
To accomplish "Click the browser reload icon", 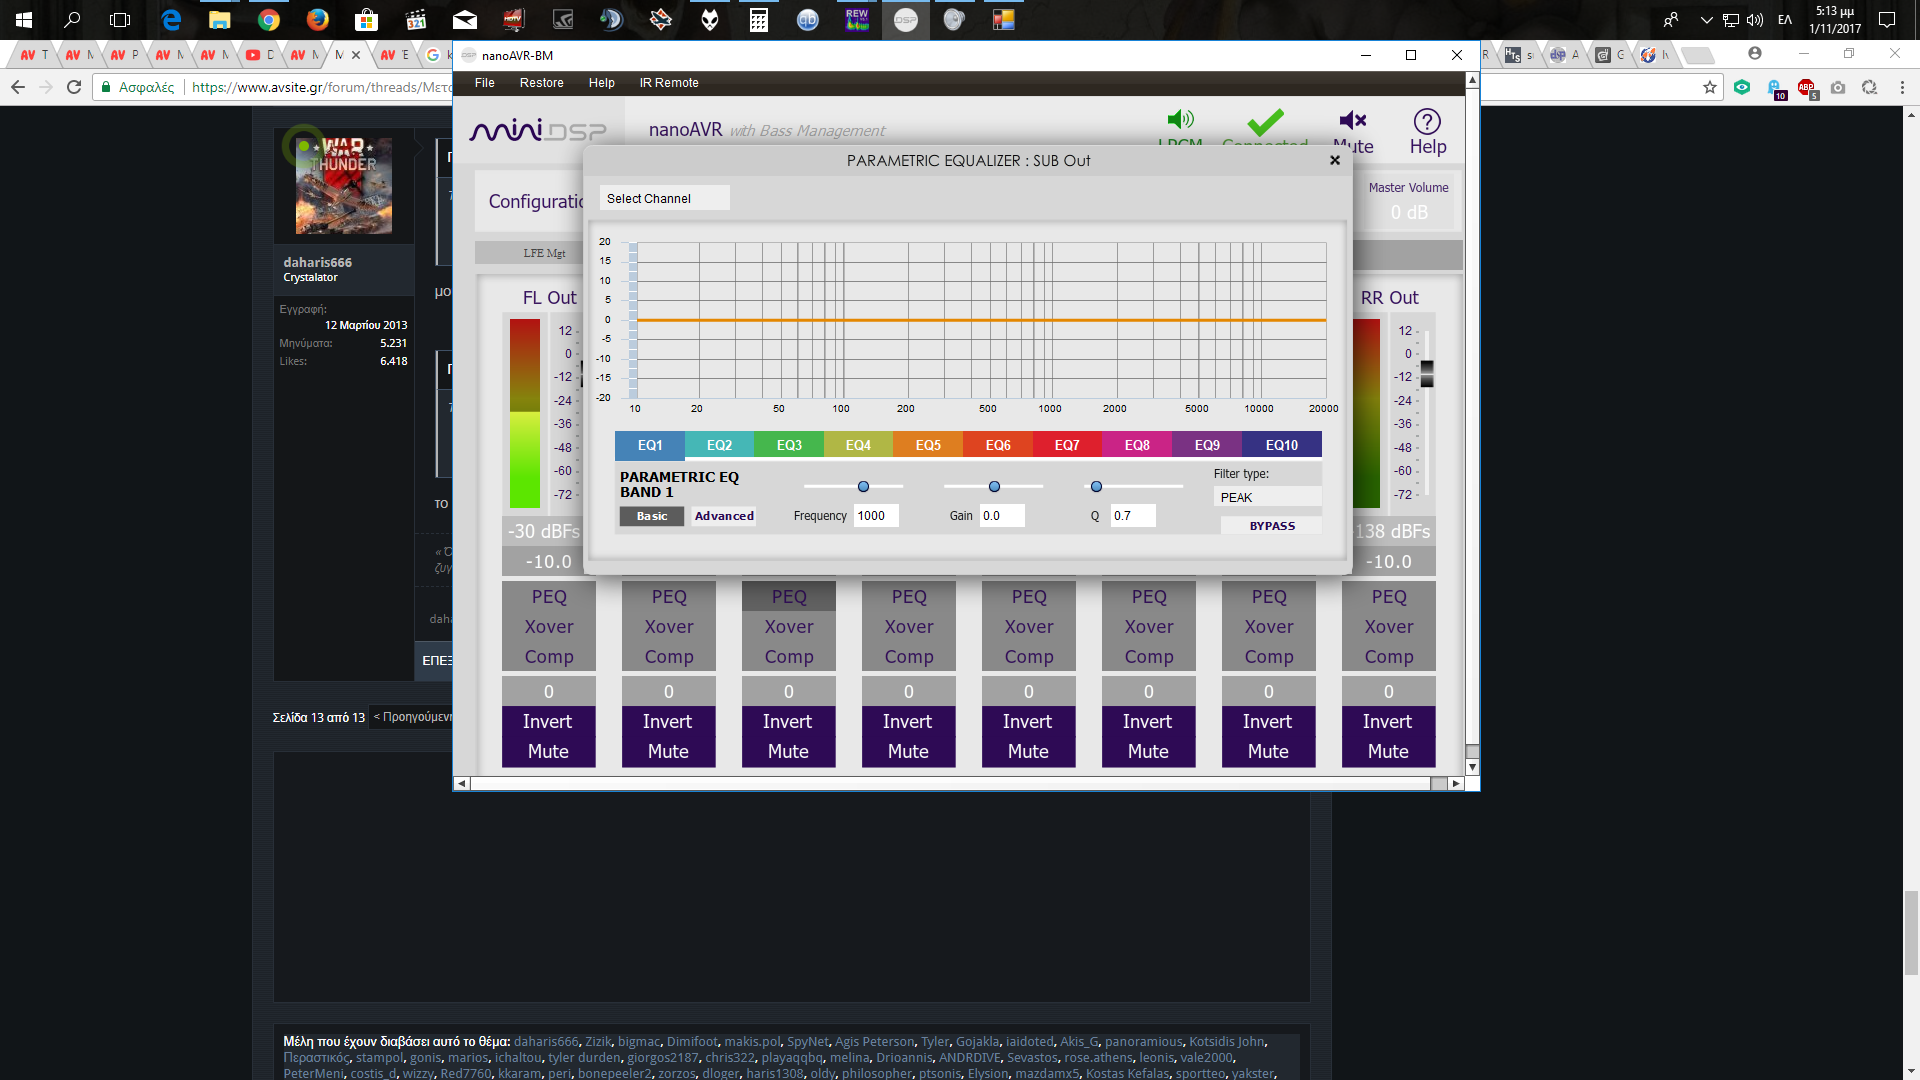I will pos(74,88).
